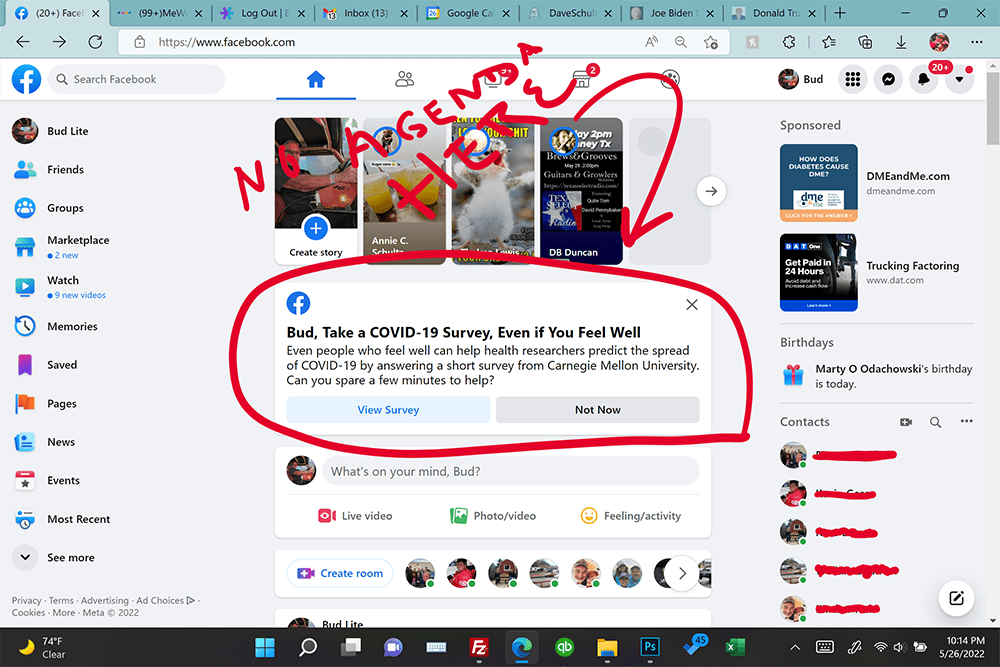1000x667 pixels.
Task: Open Windows Start button on taskbar
Action: point(265,647)
